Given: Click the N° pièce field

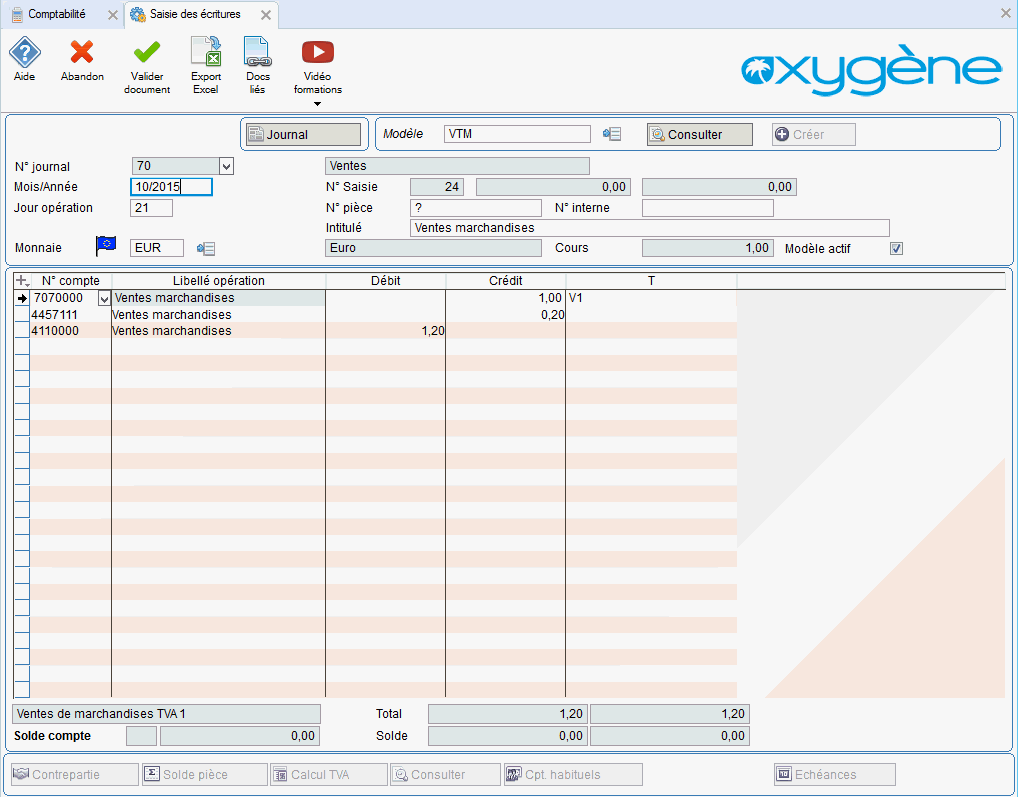Looking at the screenshot, I should [x=476, y=208].
